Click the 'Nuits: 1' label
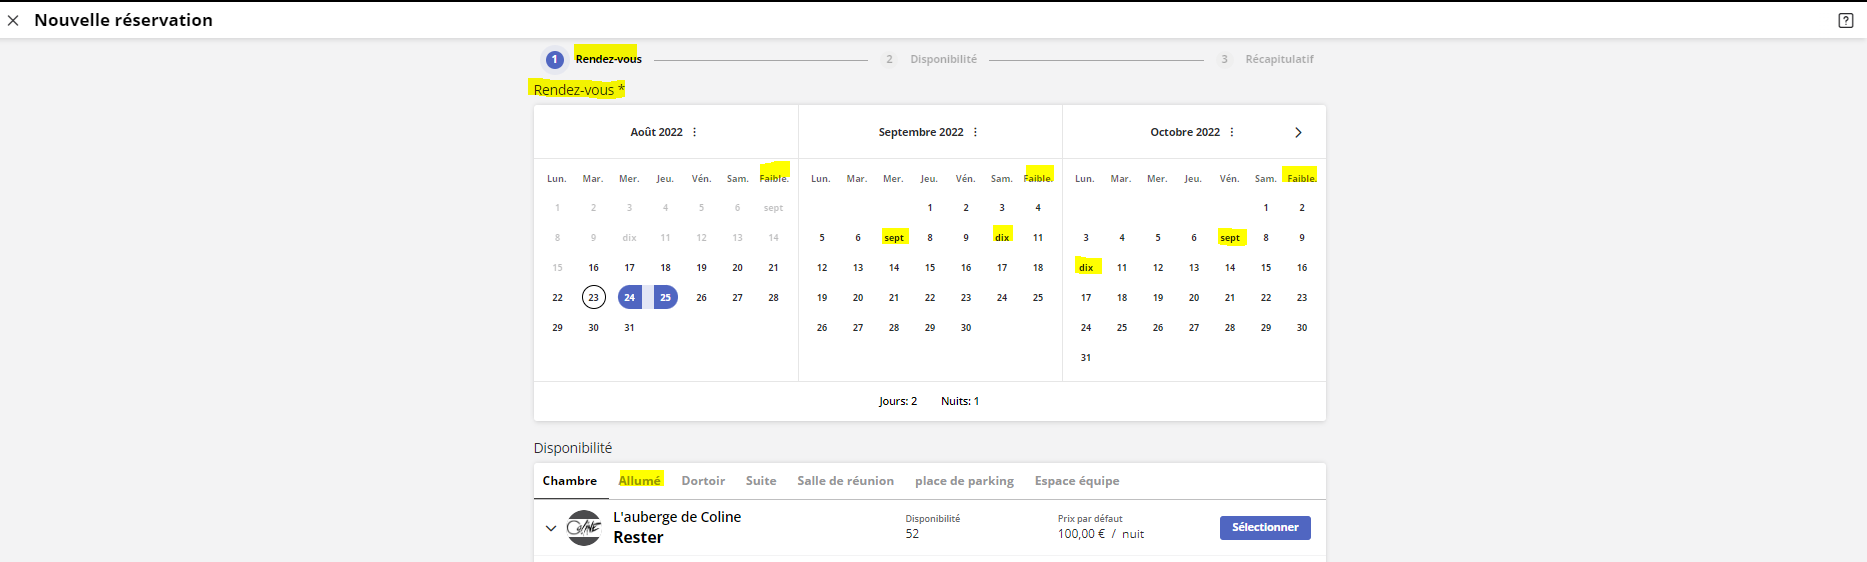The height and width of the screenshot is (562, 1867). [x=960, y=401]
